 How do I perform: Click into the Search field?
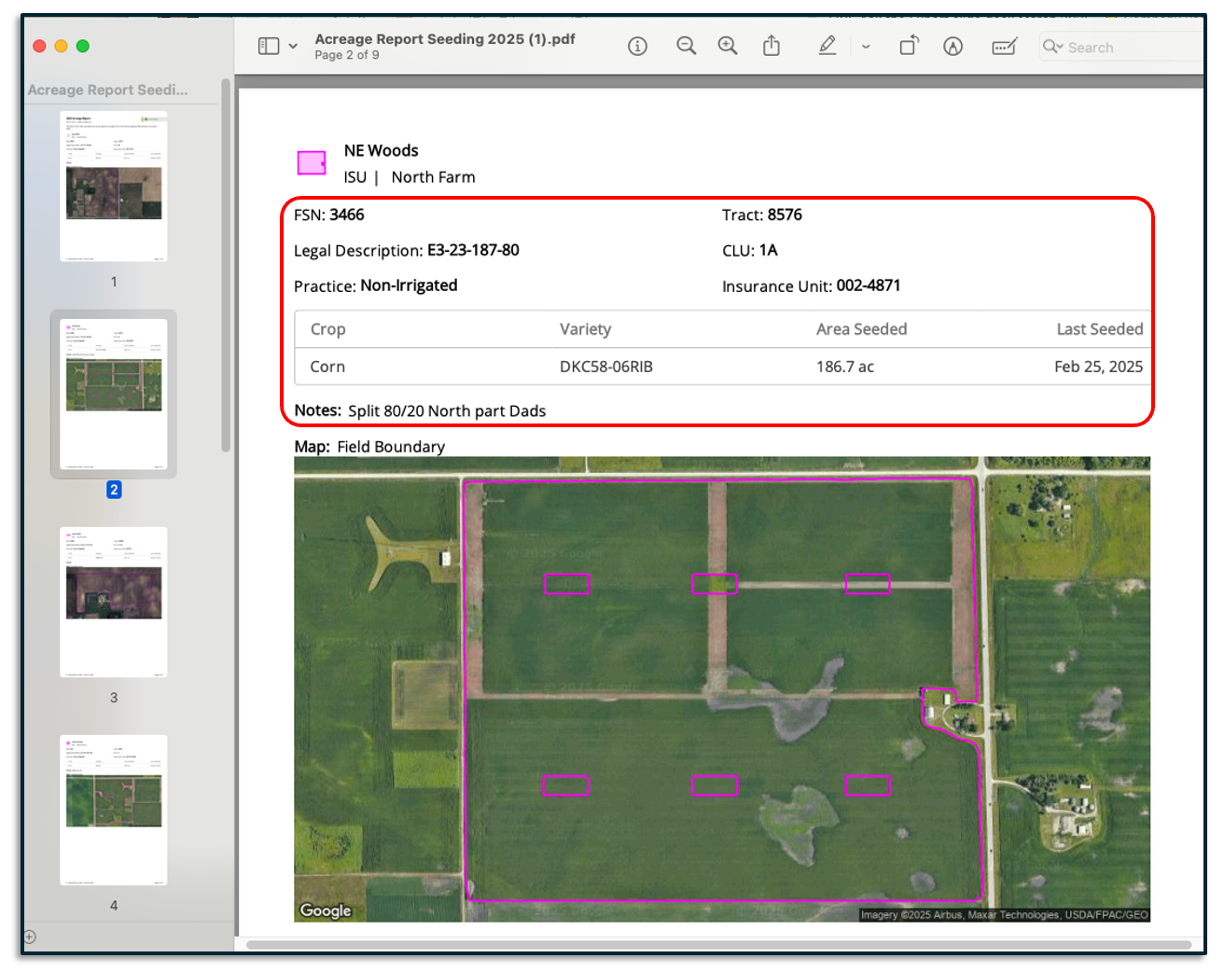pos(1120,47)
